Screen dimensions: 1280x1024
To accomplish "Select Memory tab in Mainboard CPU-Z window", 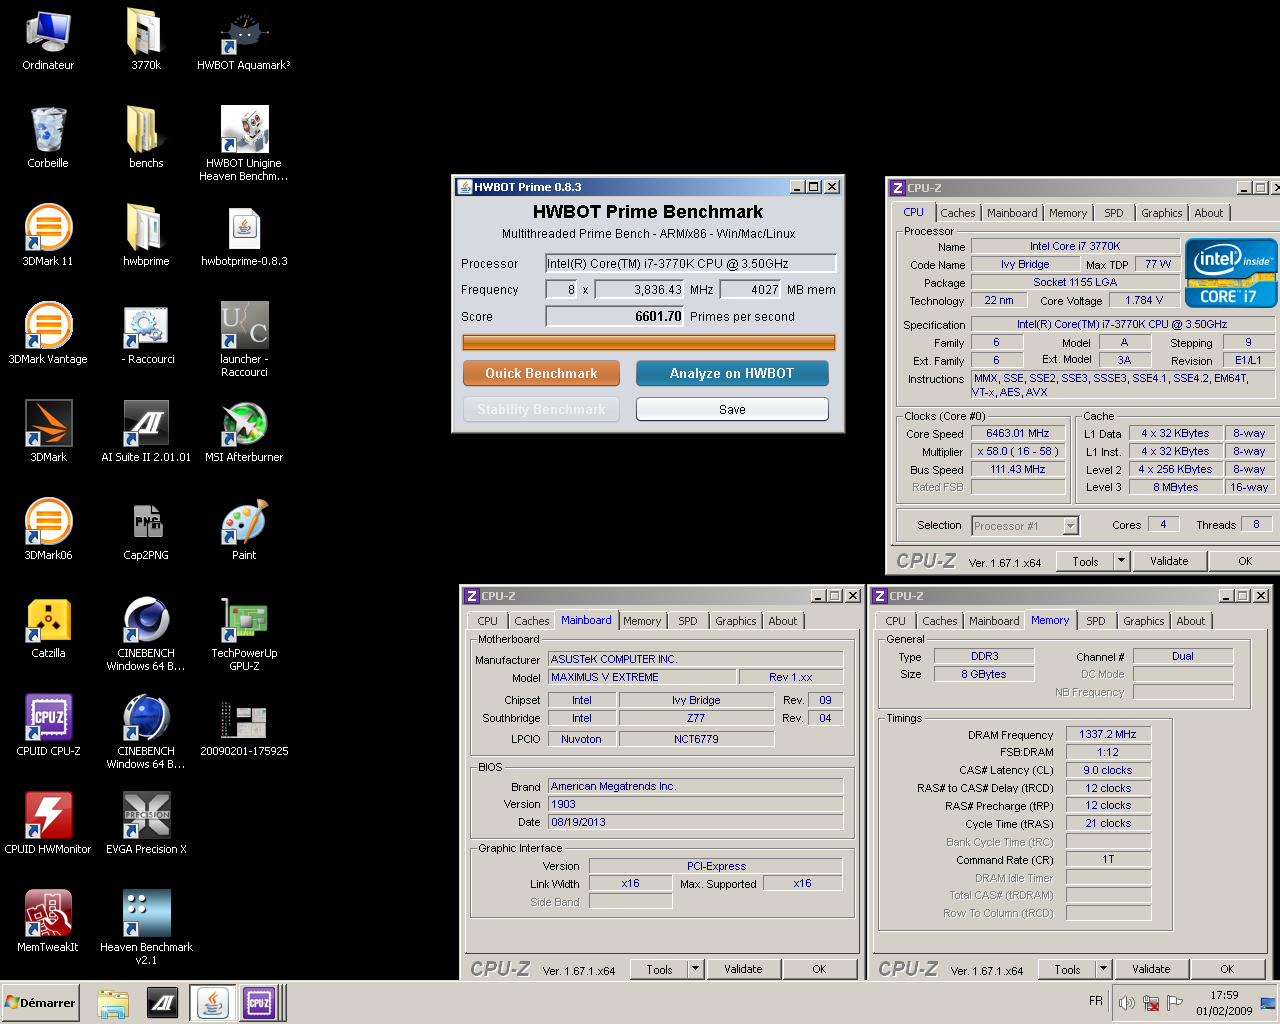I will pos(642,621).
